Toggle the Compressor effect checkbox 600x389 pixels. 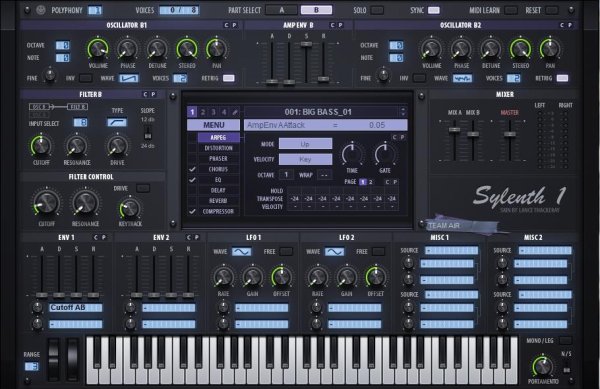(192, 211)
